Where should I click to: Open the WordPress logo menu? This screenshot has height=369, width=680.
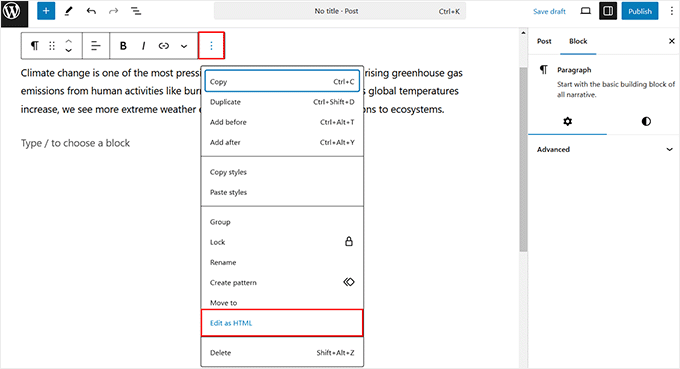click(x=14, y=13)
